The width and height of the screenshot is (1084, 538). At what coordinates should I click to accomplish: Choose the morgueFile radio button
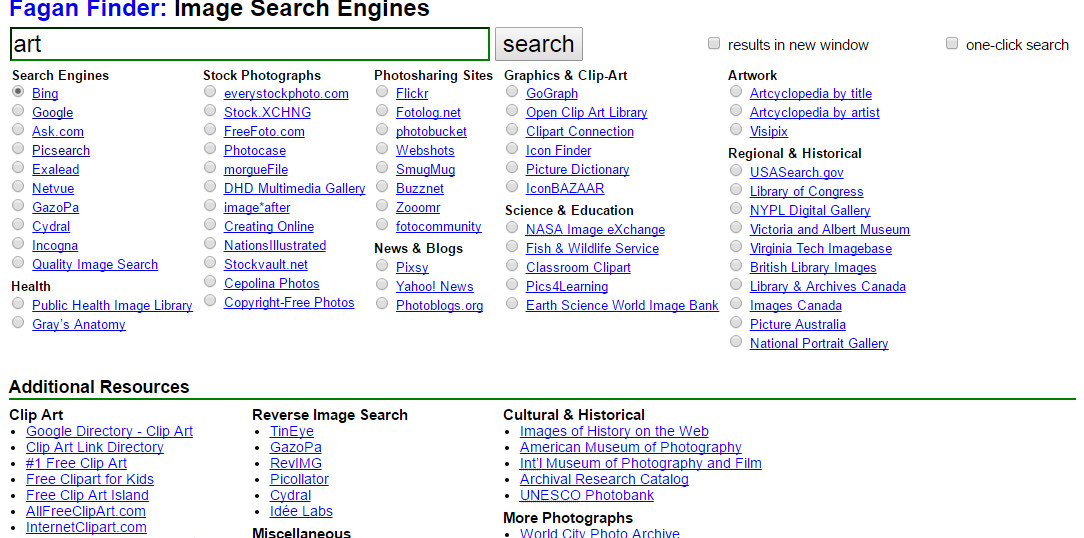(x=210, y=167)
